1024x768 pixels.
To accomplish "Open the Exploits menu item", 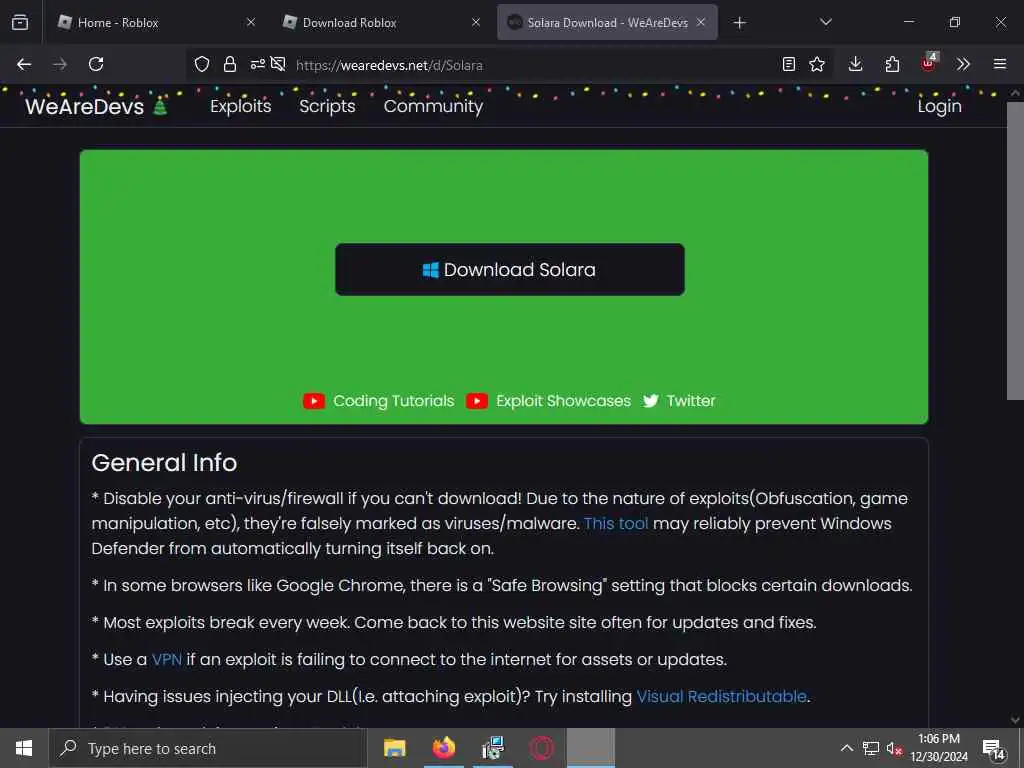I will click(240, 106).
